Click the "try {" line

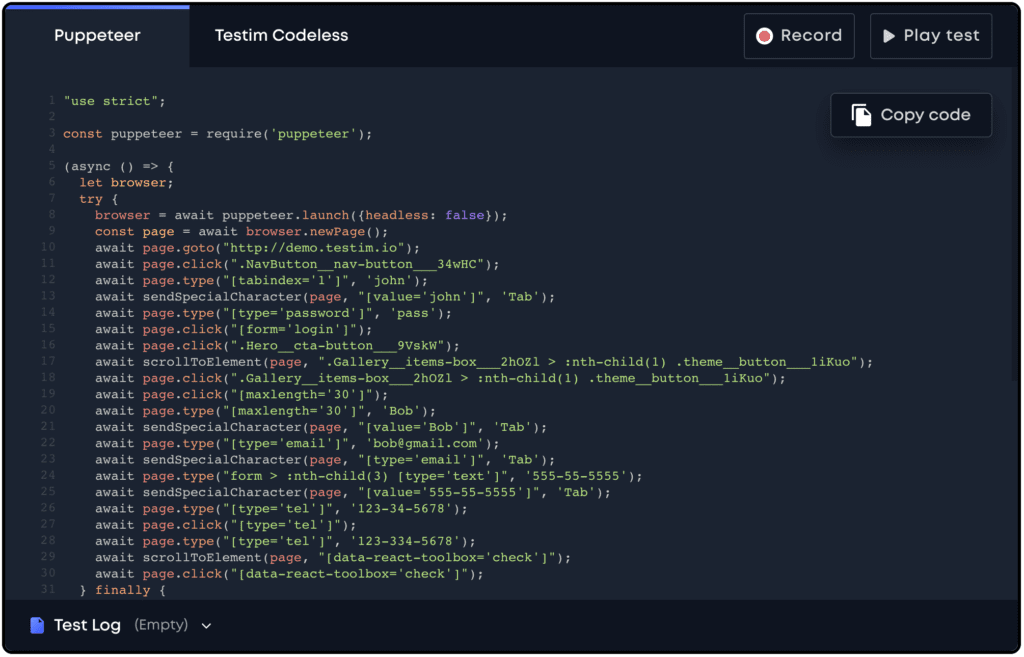click(98, 199)
